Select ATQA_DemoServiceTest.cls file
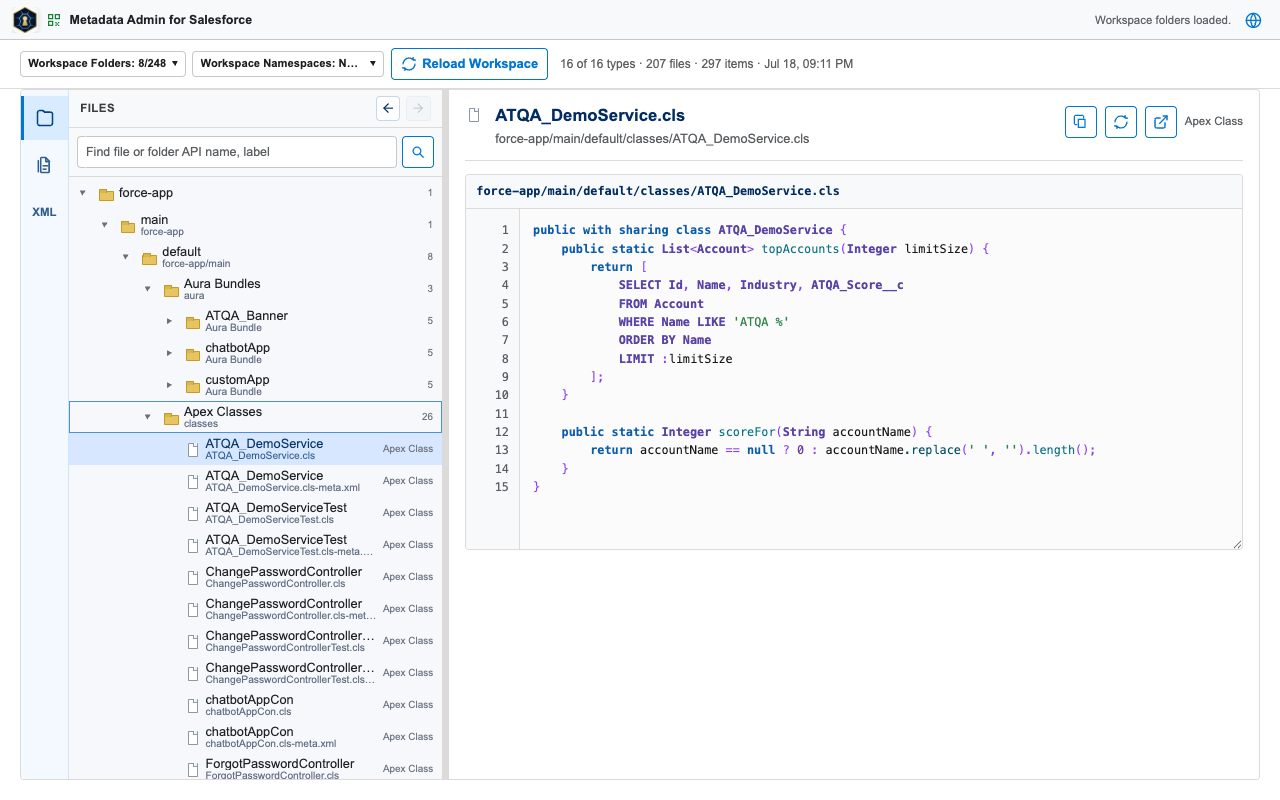This screenshot has height=800, width=1280. click(255, 513)
